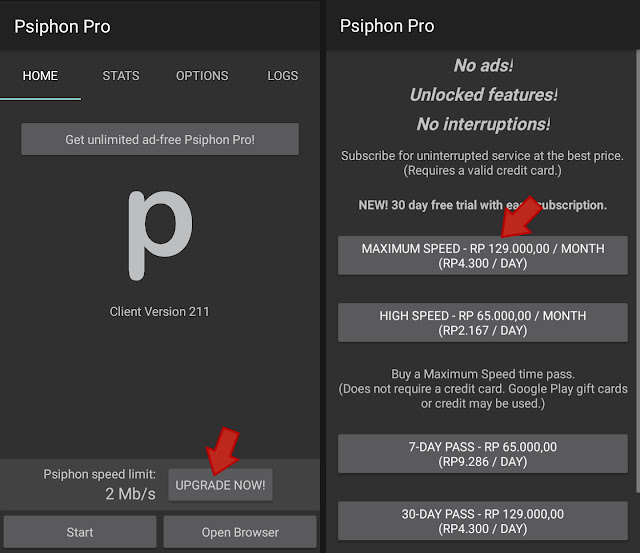Click red arrow above Maximum Speed plan
Viewport: 640px width, 553px height.
(x=521, y=217)
